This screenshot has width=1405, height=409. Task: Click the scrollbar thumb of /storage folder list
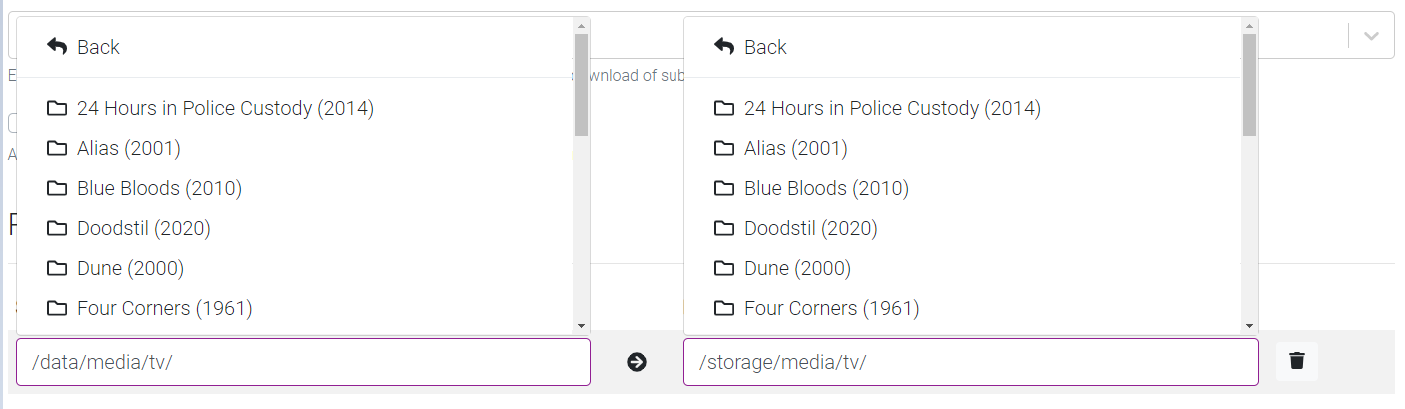click(1248, 85)
